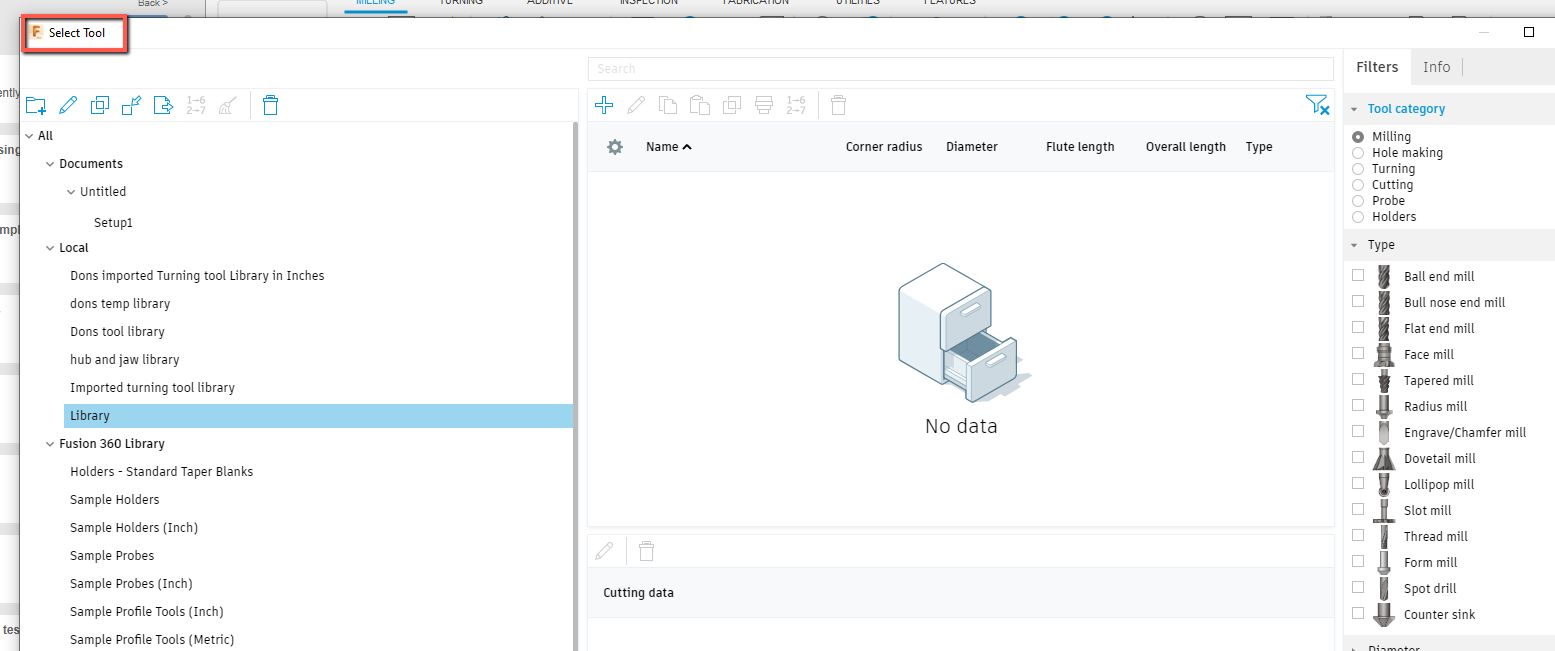Click the Thread mill icon
This screenshot has width=1555, height=651.
pyautogui.click(x=1384, y=536)
